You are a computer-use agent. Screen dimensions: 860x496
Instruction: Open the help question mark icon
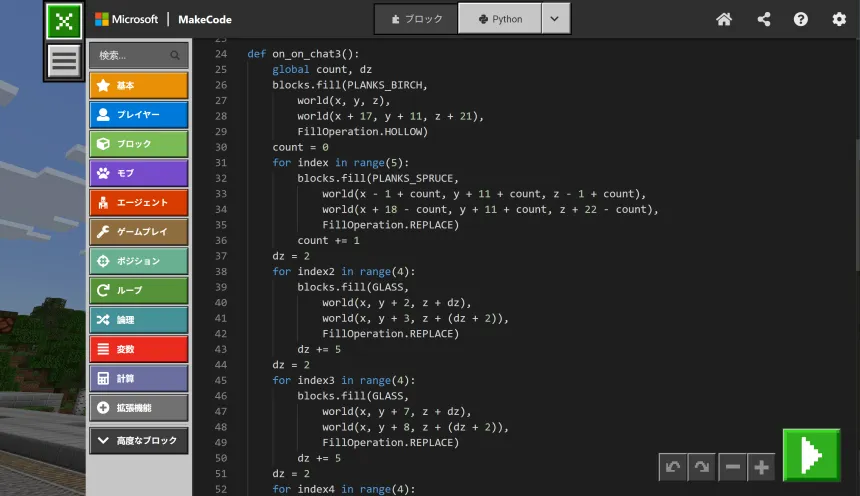(x=801, y=19)
